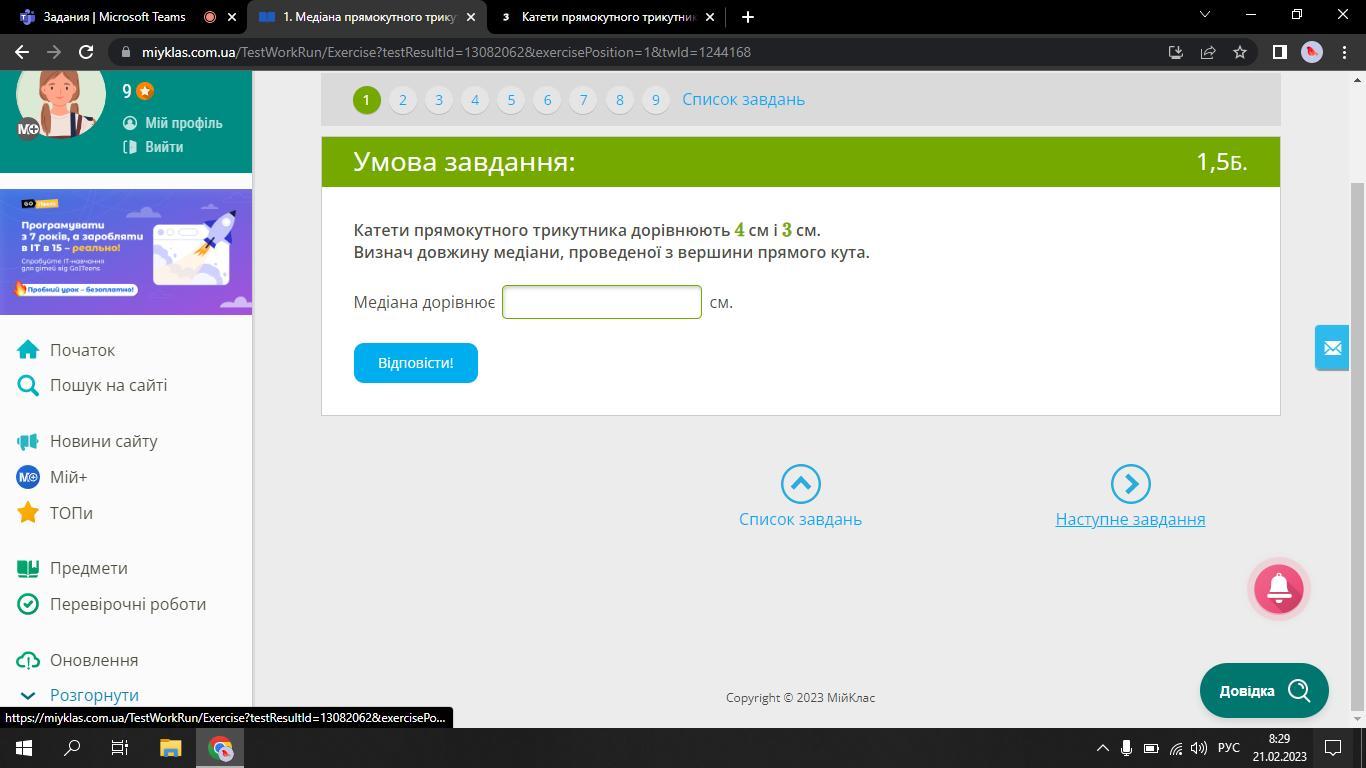Screen dimensions: 1366x768
Task: Expand the Розгорнути sidebar section
Action: pos(94,695)
